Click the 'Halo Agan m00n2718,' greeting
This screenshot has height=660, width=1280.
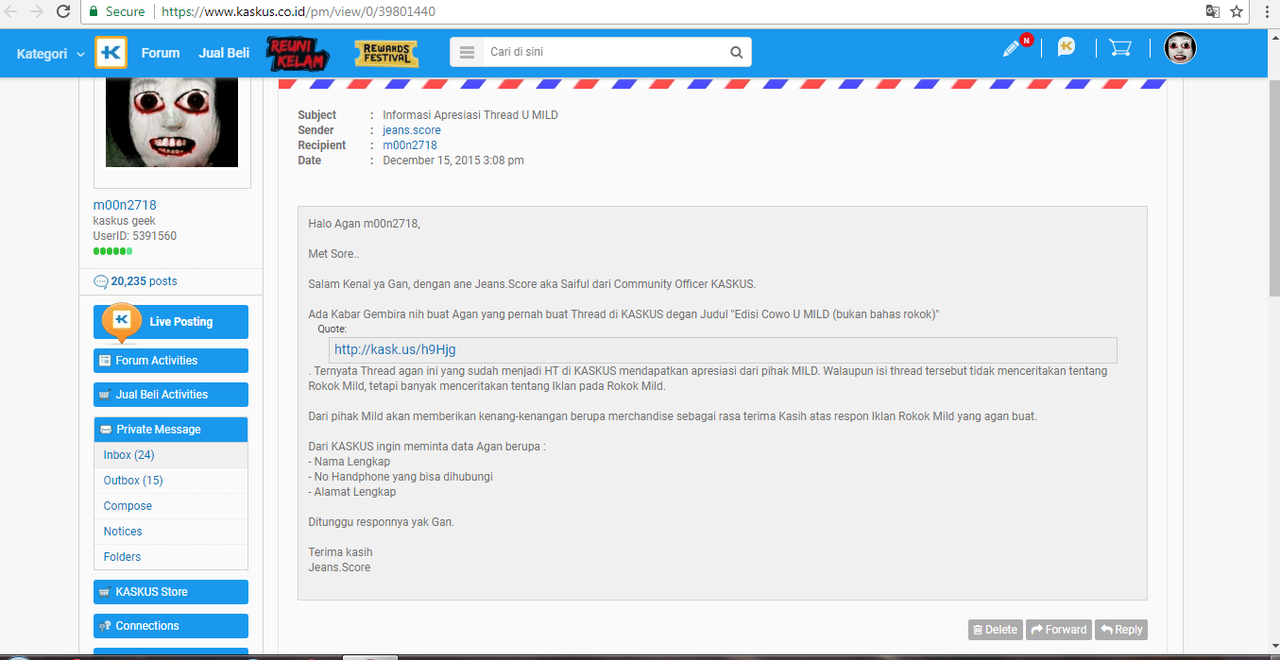364,223
